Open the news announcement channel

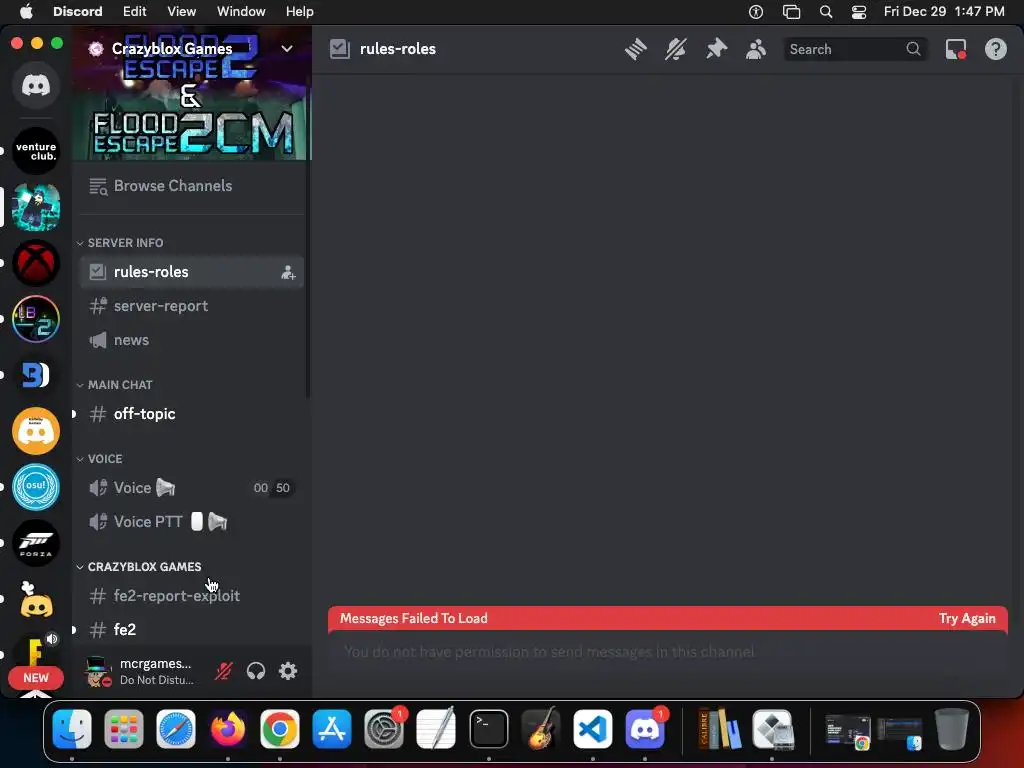pos(191,340)
